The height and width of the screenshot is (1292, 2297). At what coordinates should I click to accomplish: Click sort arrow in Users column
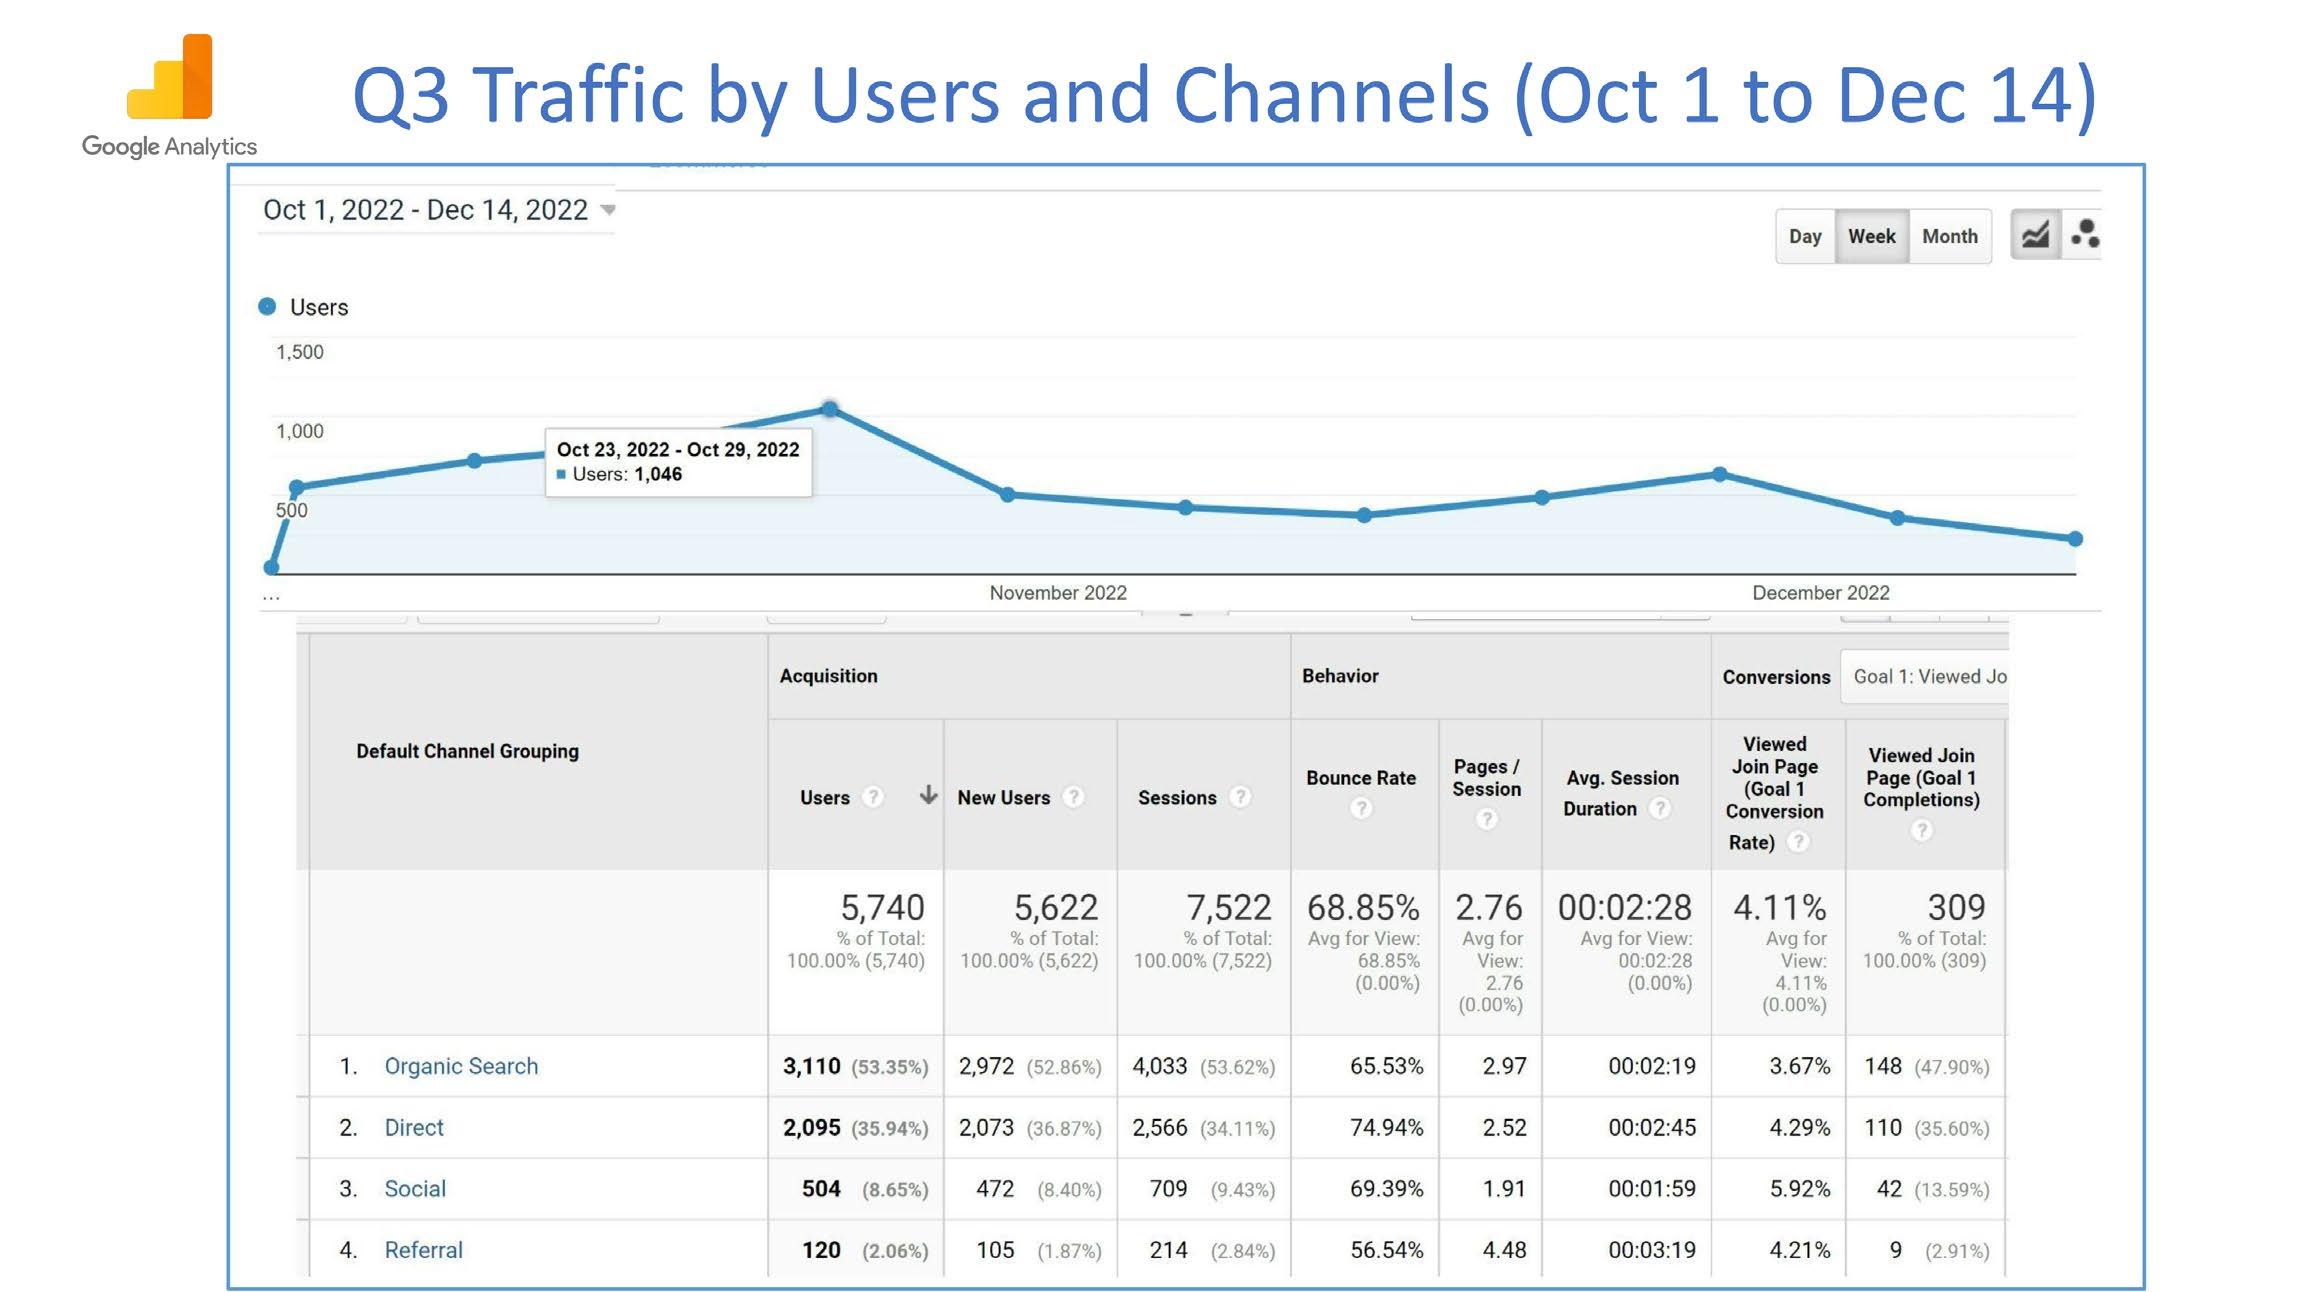928,795
